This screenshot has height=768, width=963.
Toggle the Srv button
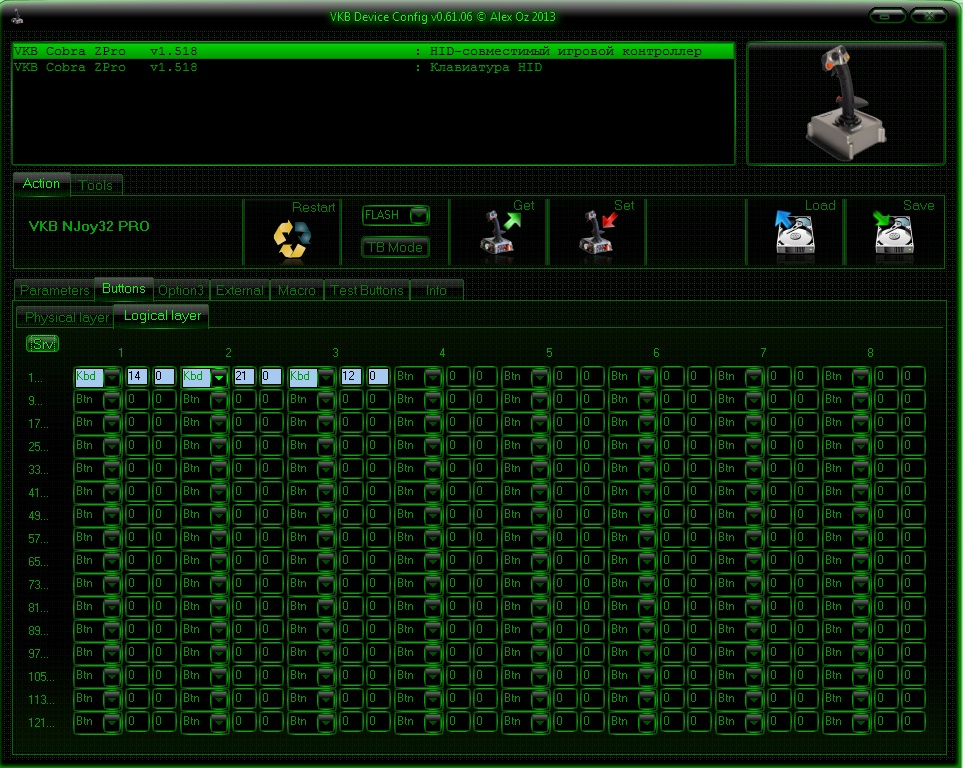pos(42,344)
